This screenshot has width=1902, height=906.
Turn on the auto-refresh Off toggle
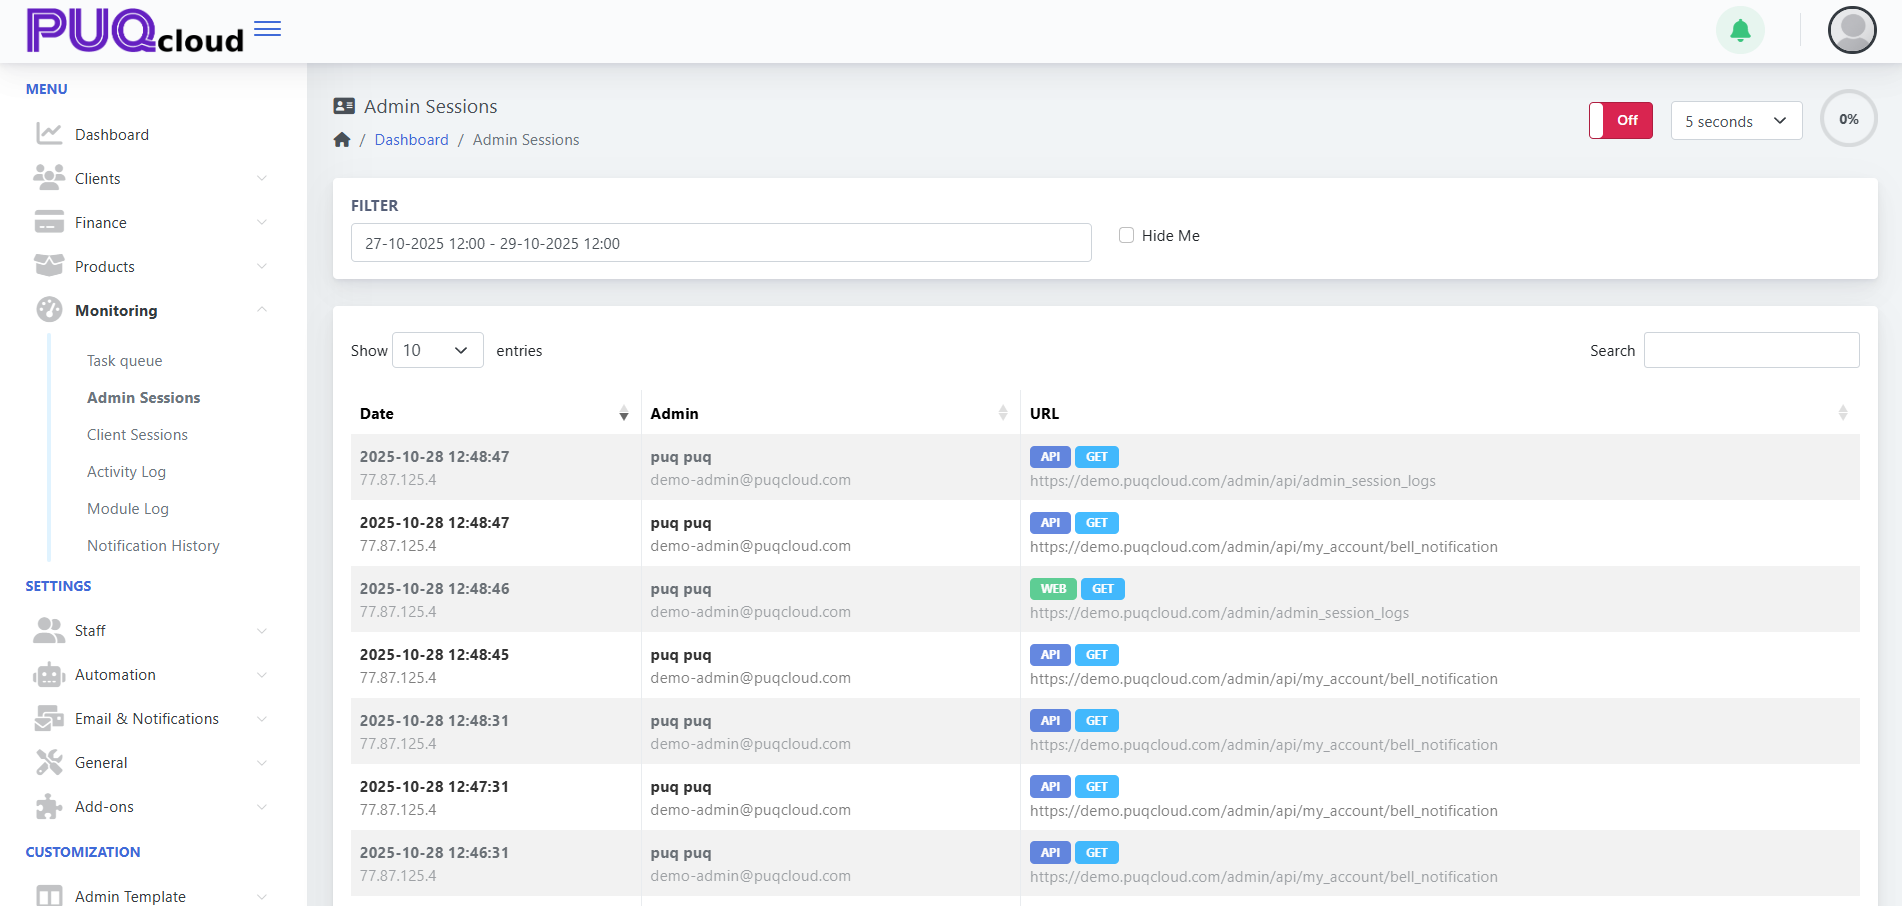pyautogui.click(x=1620, y=120)
